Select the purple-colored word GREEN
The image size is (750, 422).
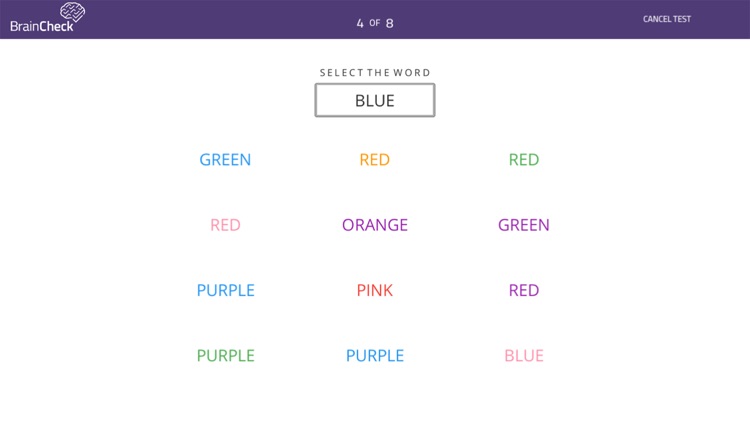(x=524, y=225)
